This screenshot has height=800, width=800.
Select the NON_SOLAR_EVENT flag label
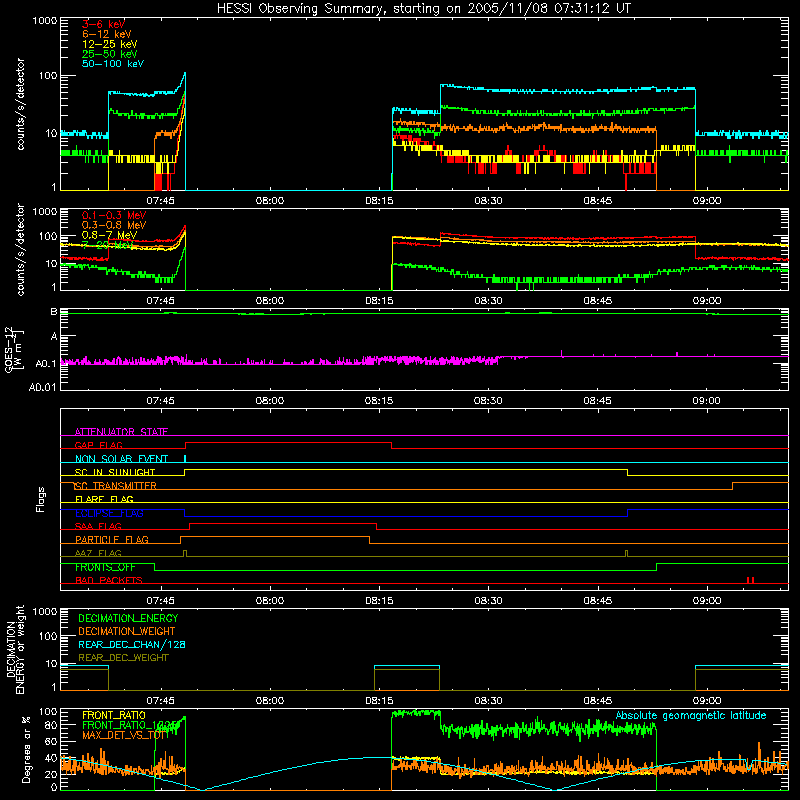click(121, 459)
